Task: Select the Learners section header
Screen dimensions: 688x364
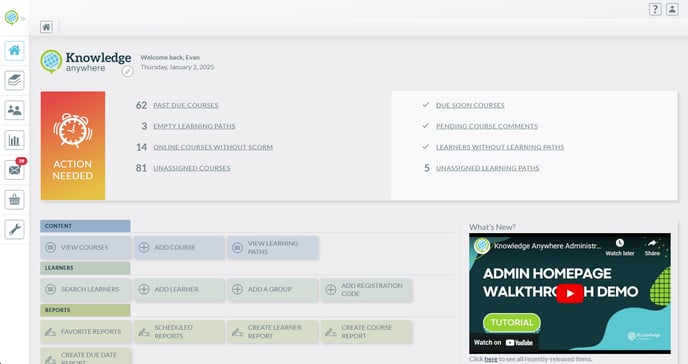Action: tap(85, 268)
